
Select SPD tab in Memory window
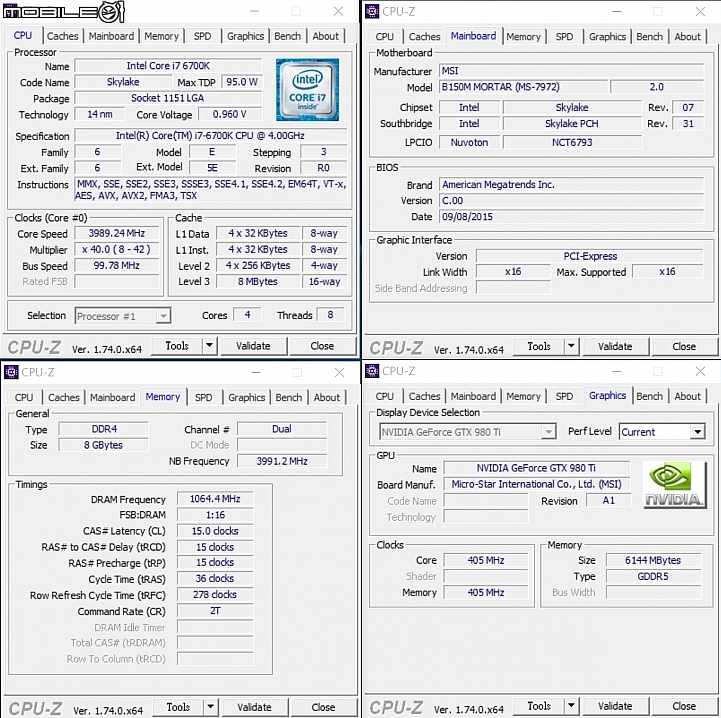(204, 397)
